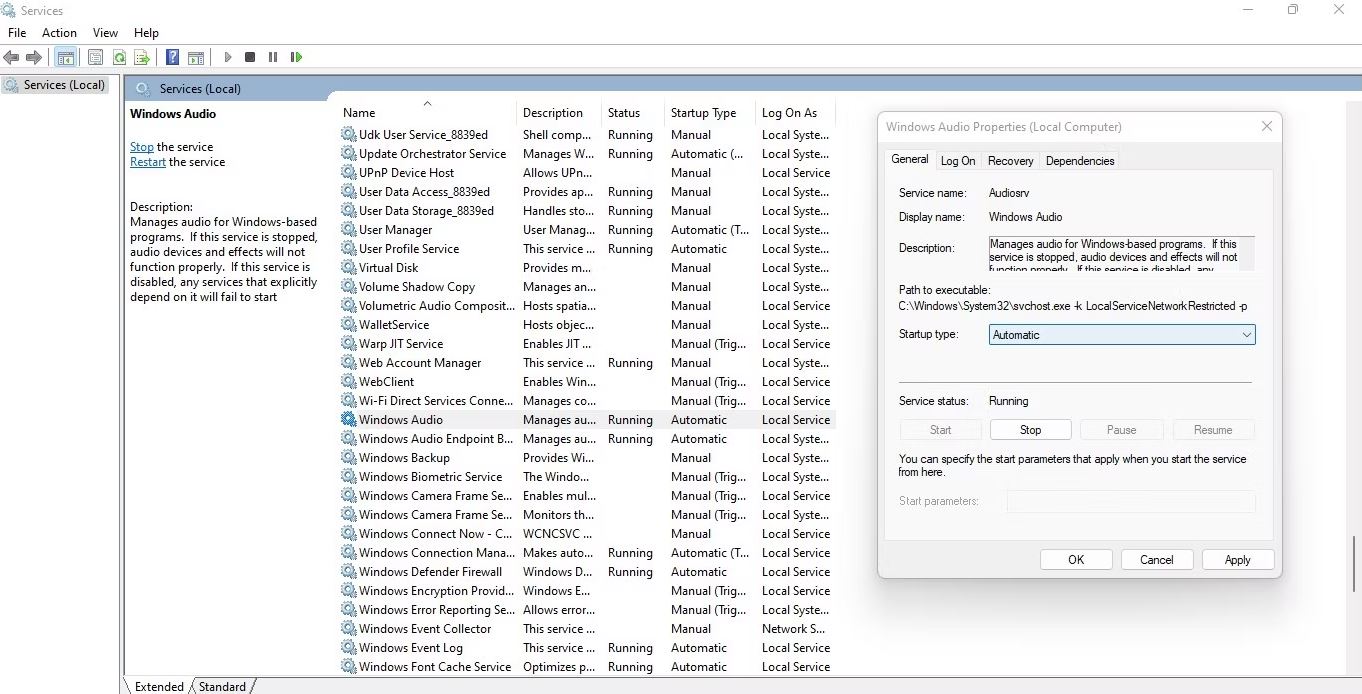Image resolution: width=1362 pixels, height=694 pixels.
Task: Select the Windows Font Cache Service row
Action: (x=587, y=667)
